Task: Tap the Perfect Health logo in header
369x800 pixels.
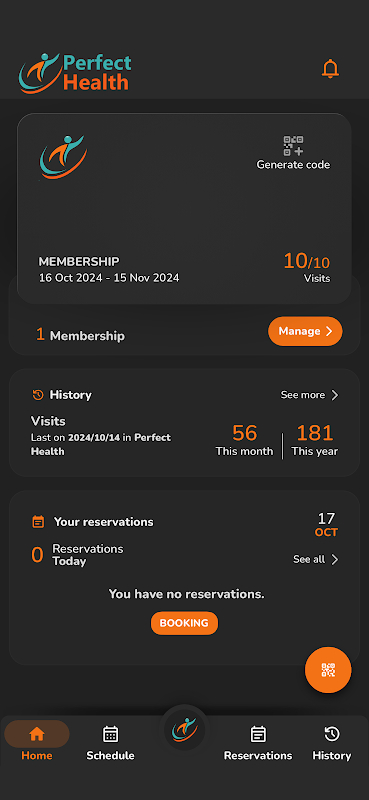Action: click(x=75, y=73)
